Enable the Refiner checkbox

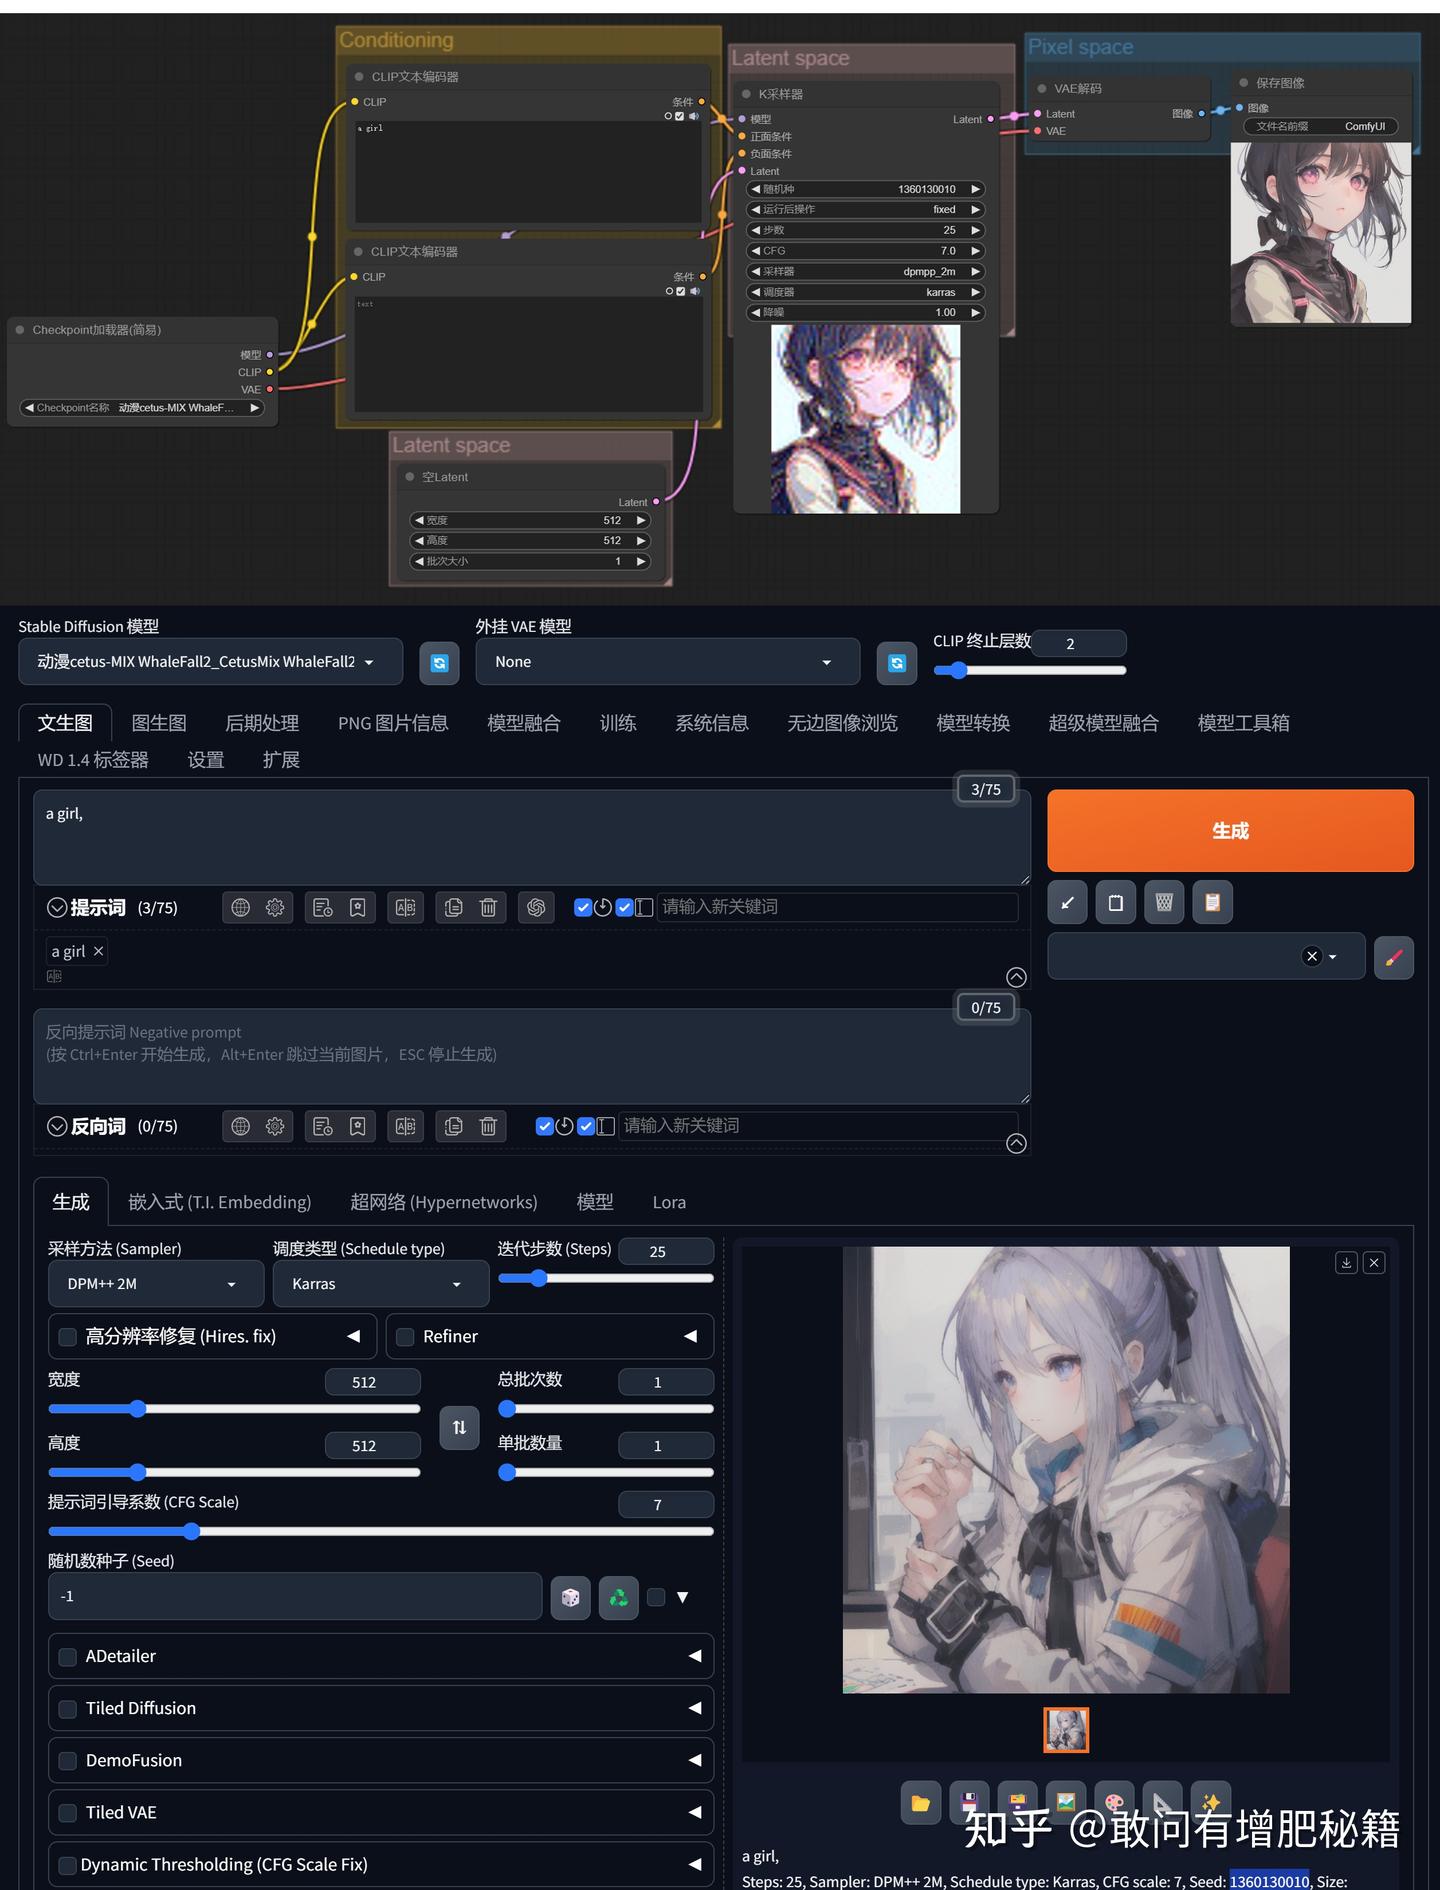[x=405, y=1337]
